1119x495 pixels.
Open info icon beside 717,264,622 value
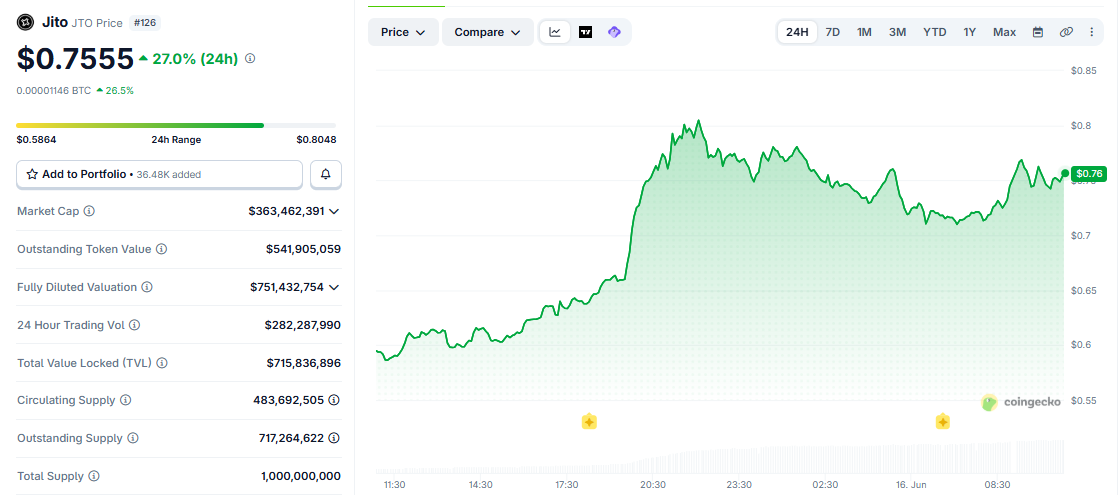[333, 438]
